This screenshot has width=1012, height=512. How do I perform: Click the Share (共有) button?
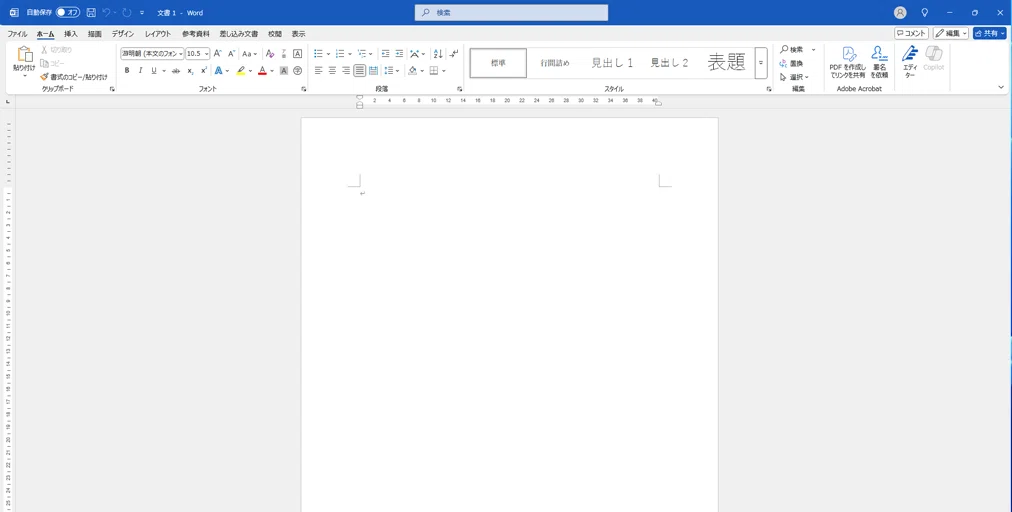pos(989,33)
